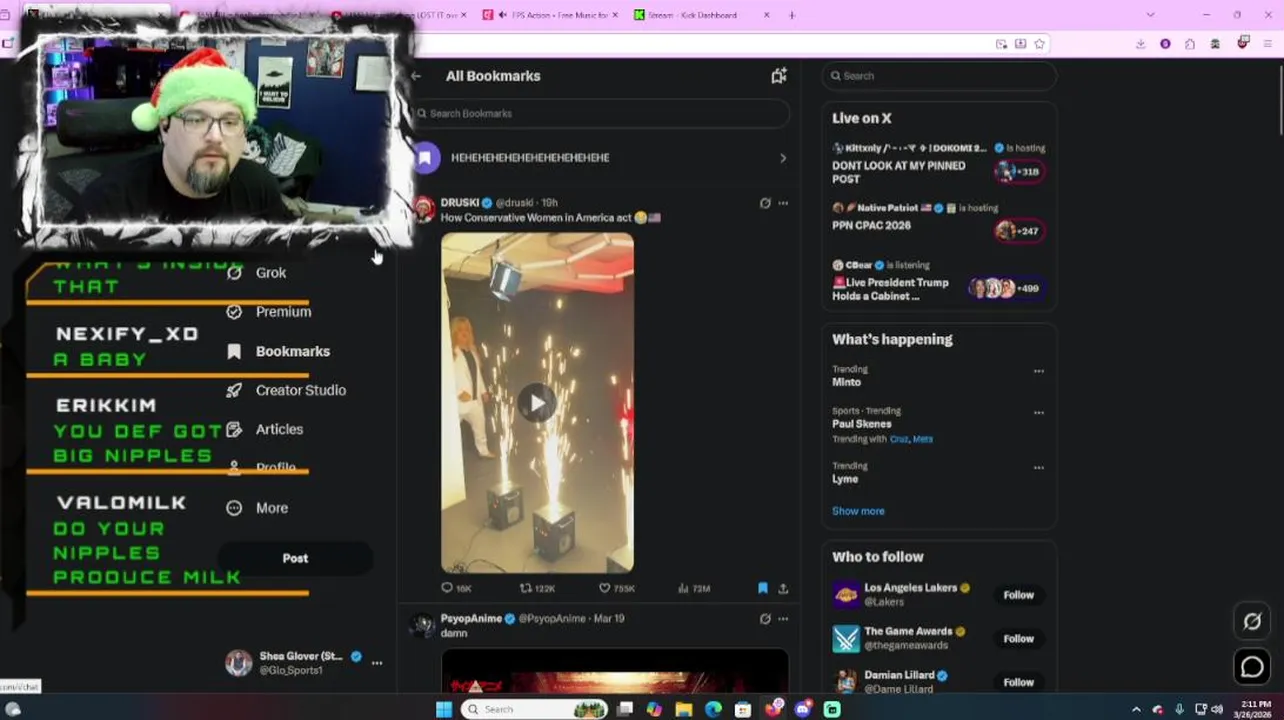
Task: Click the Grok icon on the DRUSKI post
Action: click(765, 203)
